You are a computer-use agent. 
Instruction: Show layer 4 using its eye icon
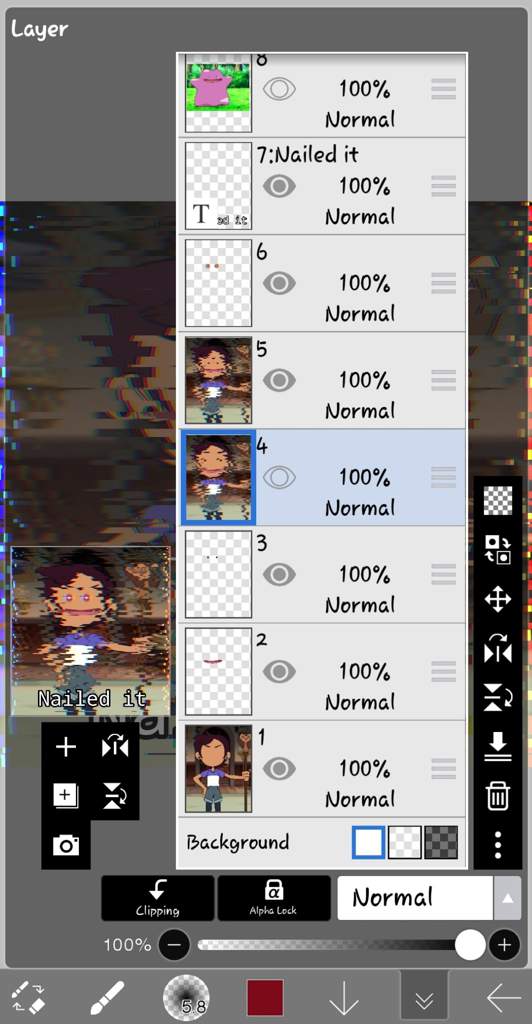(279, 477)
